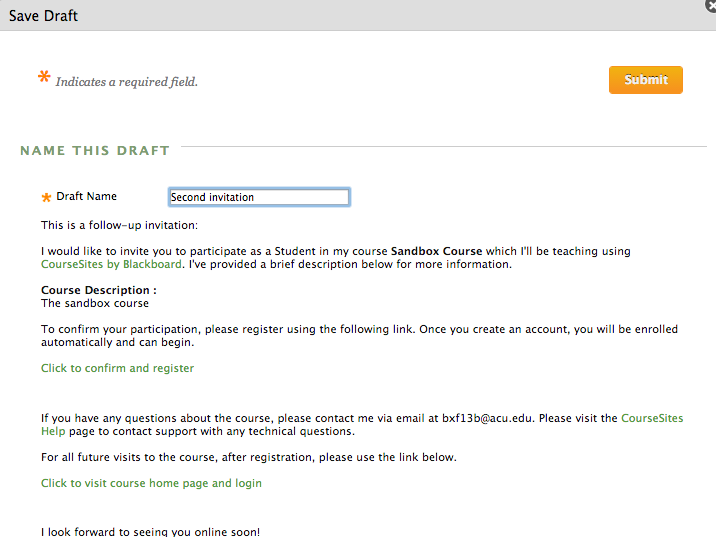
Task: Click the bold Sandbox Course name
Action: pyautogui.click(x=436, y=251)
